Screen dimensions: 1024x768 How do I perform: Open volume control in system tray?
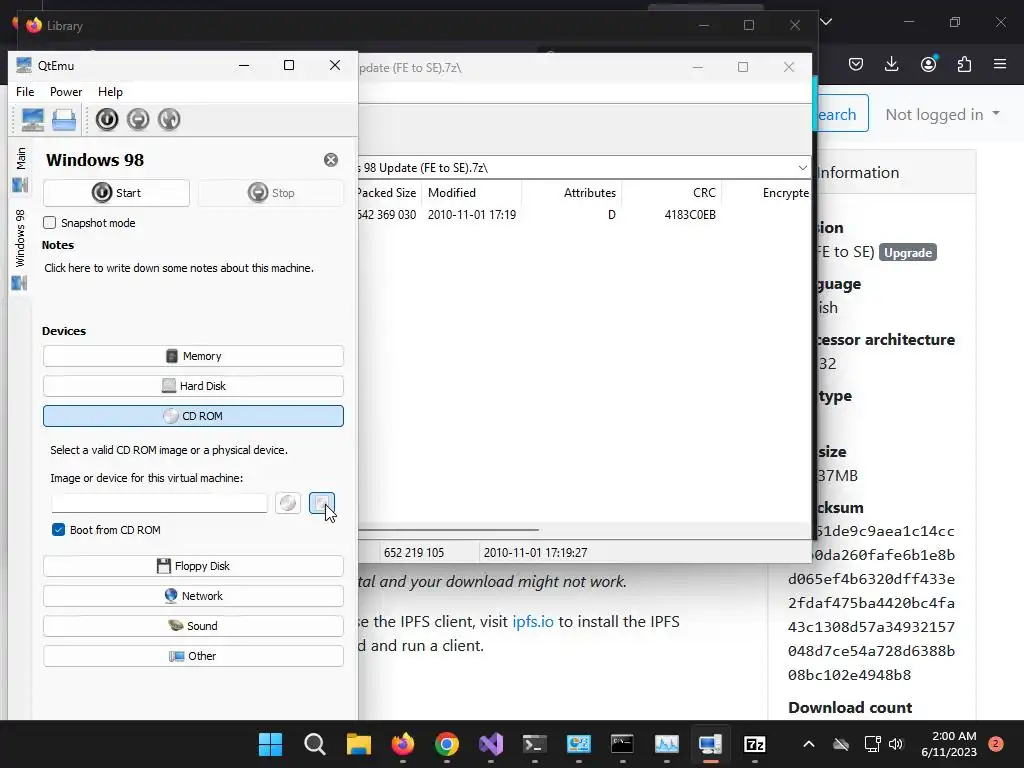[x=896, y=744]
